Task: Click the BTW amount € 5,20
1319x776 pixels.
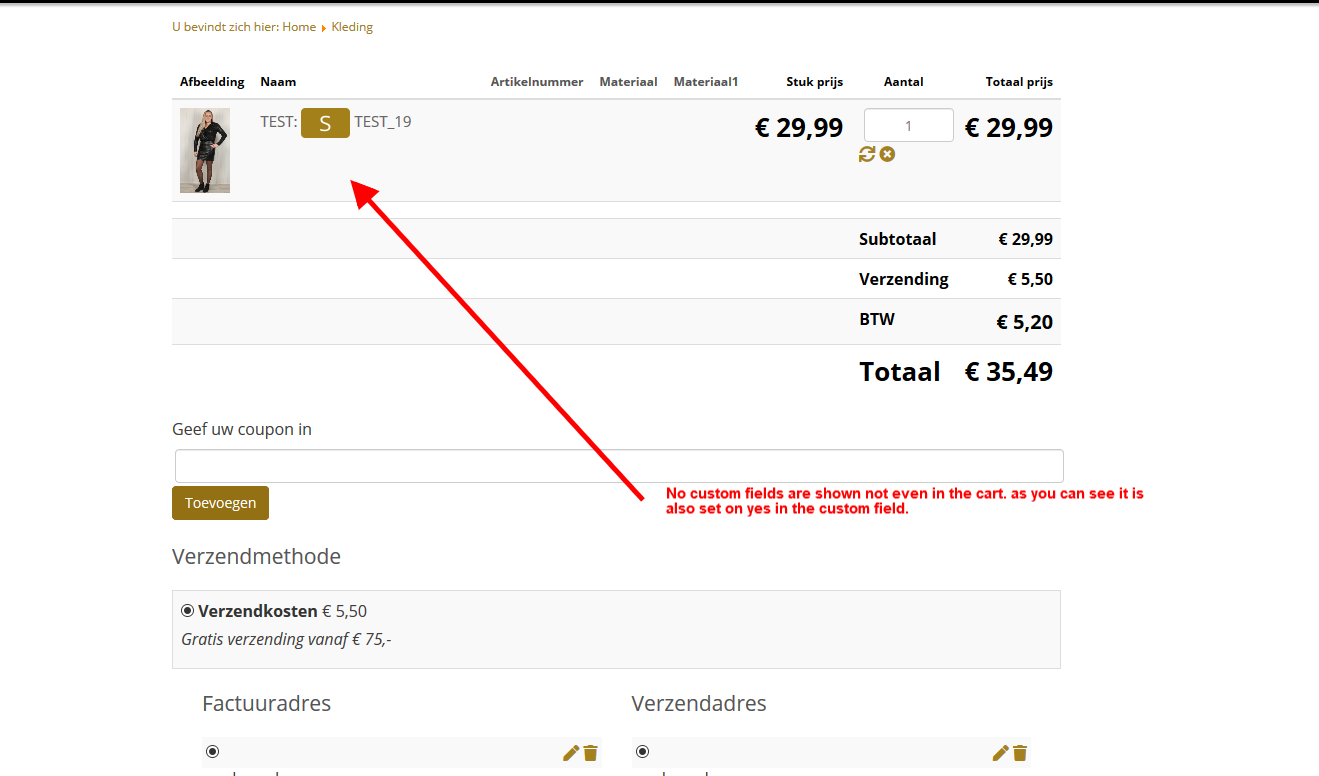Action: click(x=1025, y=322)
